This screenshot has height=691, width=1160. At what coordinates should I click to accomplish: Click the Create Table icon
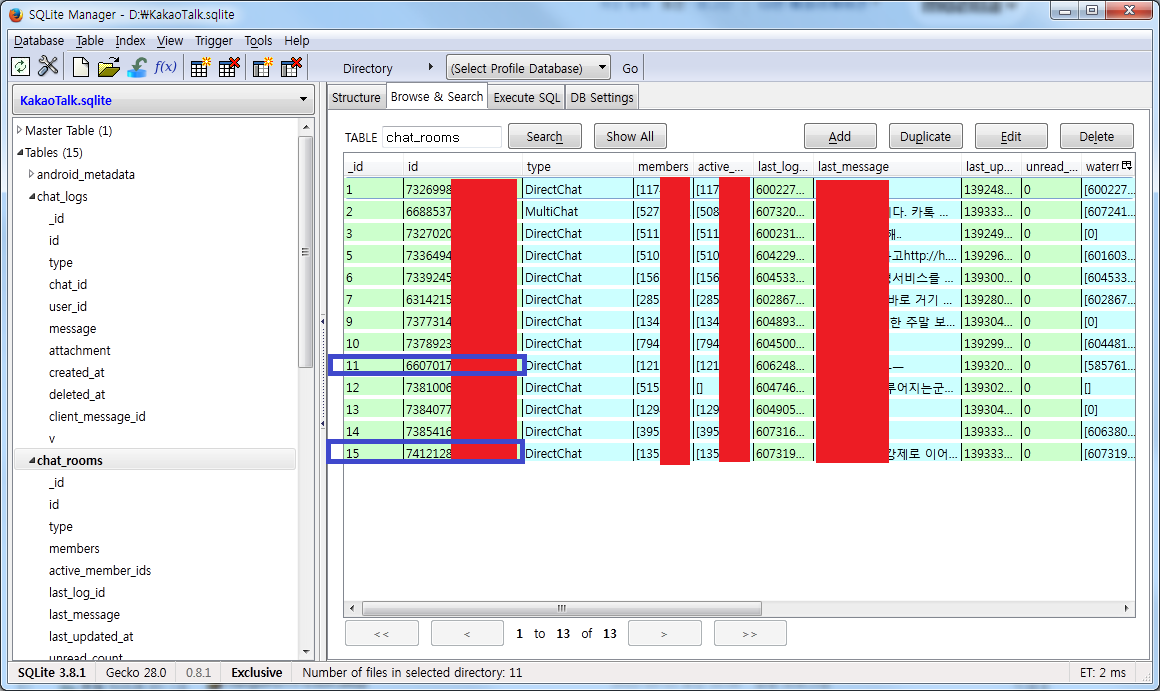click(x=201, y=67)
